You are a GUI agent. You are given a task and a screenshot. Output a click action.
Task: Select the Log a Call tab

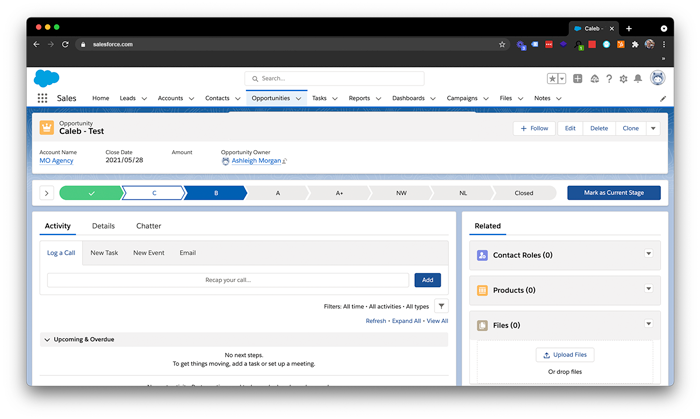pyautogui.click(x=61, y=253)
